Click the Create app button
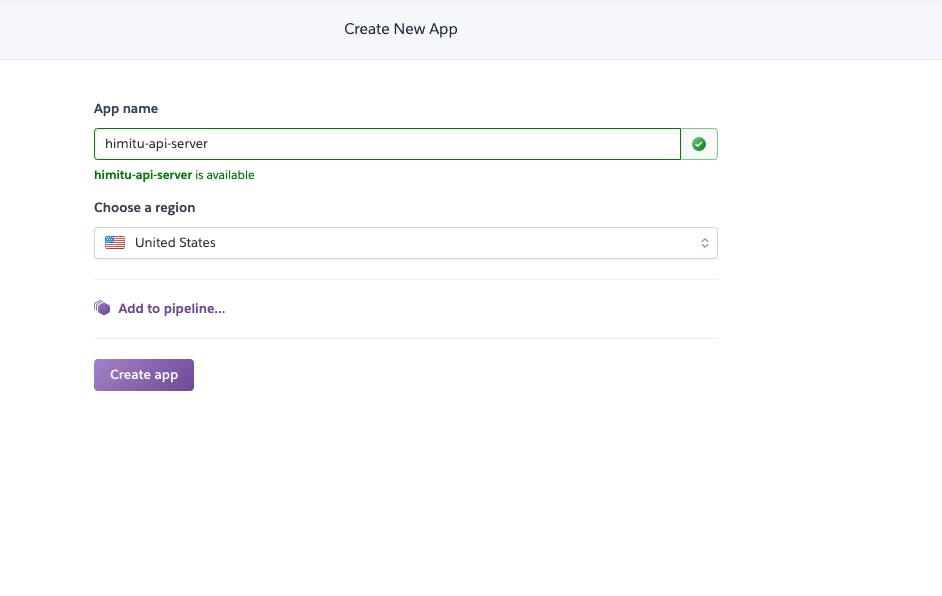Screen dimensions: 942x596 pyautogui.click(x=144, y=375)
